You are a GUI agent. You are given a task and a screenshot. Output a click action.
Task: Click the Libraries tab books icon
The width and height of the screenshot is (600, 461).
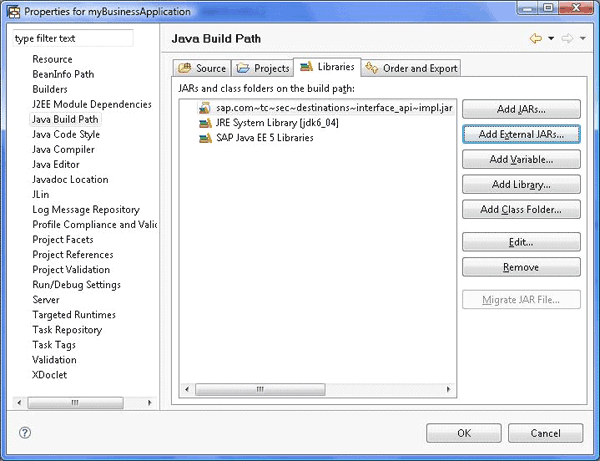pos(307,67)
